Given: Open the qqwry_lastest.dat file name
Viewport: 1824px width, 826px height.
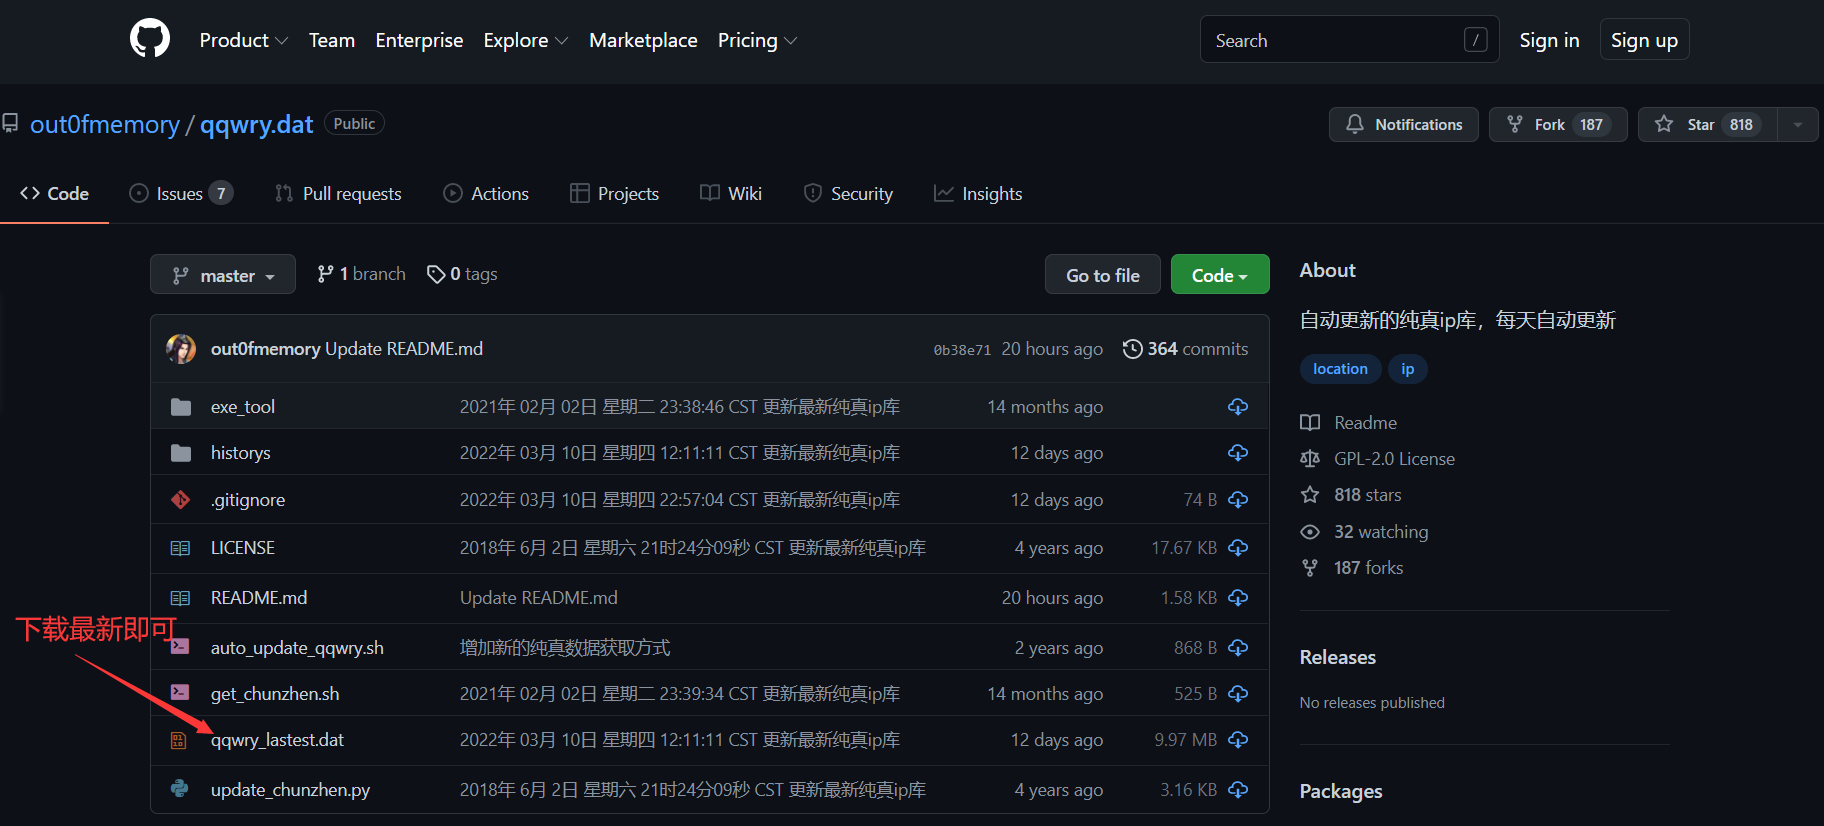Looking at the screenshot, I should tap(277, 740).
